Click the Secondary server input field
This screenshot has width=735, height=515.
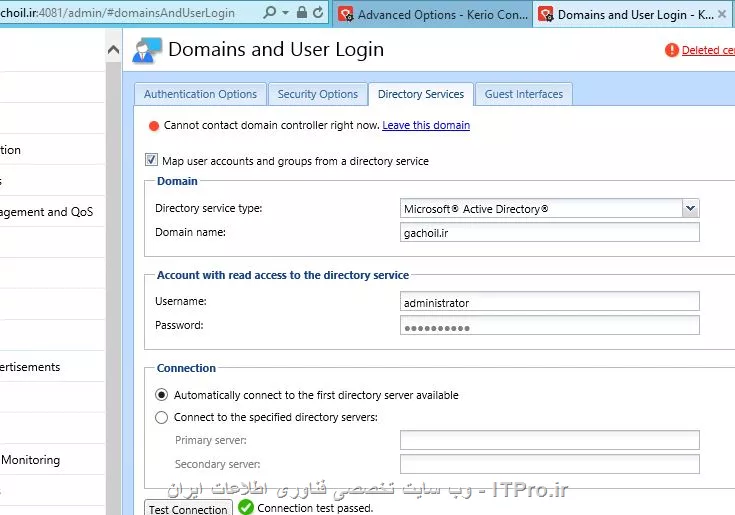[549, 464]
